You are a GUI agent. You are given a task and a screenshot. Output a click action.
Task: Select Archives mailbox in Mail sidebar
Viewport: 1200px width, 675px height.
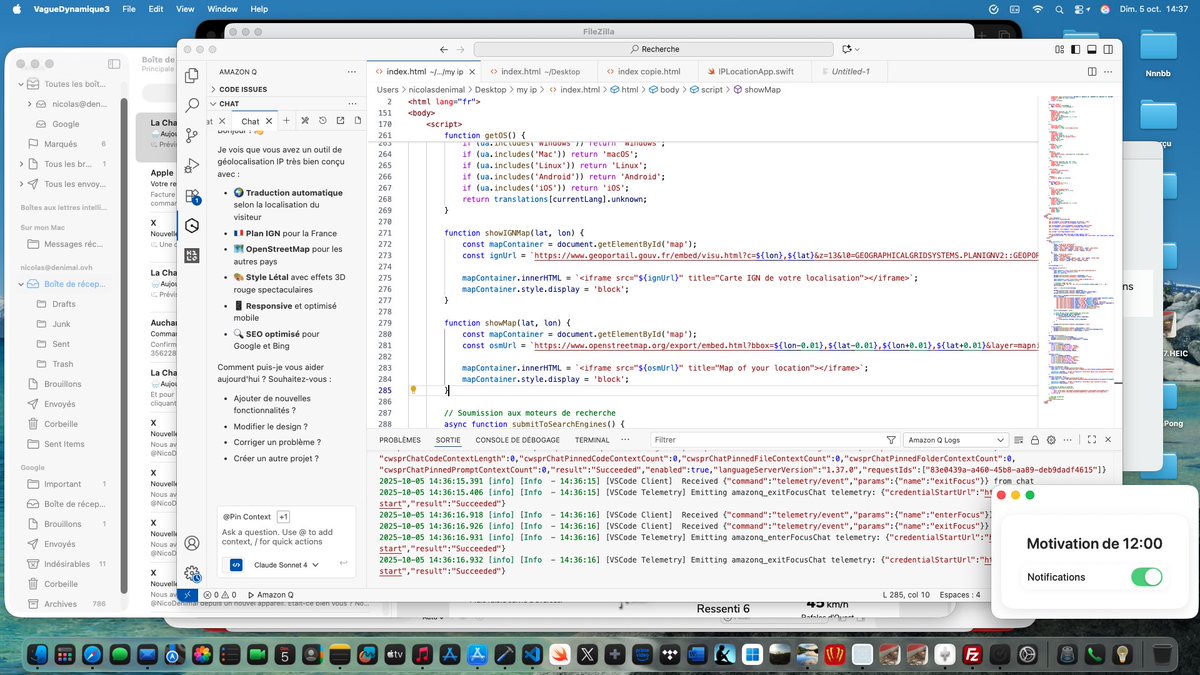[67, 604]
